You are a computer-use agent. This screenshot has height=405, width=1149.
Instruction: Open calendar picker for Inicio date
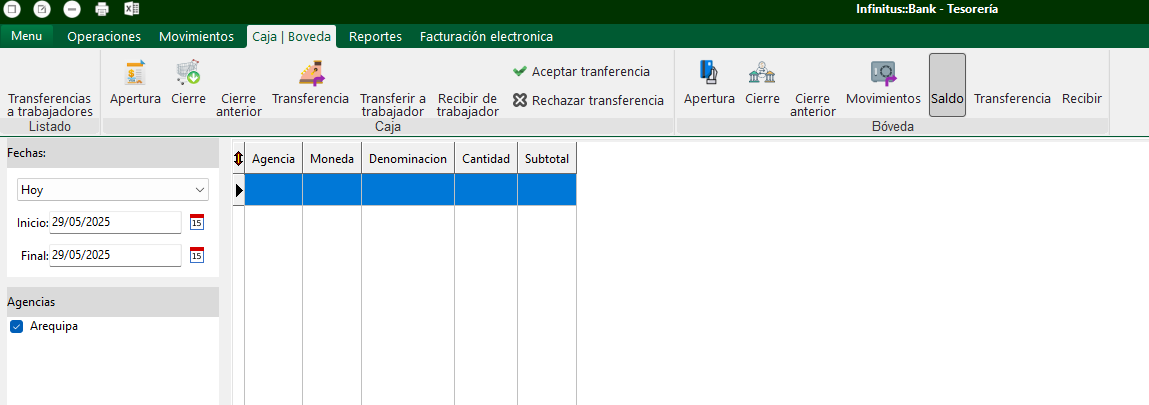(x=197, y=222)
